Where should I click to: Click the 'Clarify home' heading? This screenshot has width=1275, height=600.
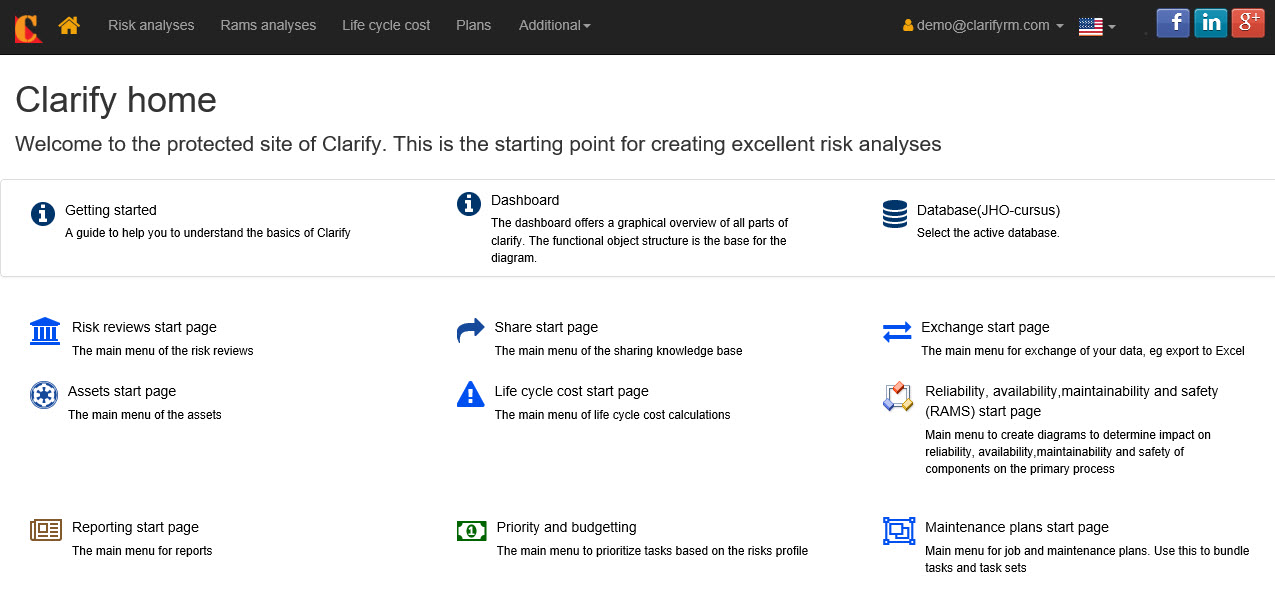point(116,100)
